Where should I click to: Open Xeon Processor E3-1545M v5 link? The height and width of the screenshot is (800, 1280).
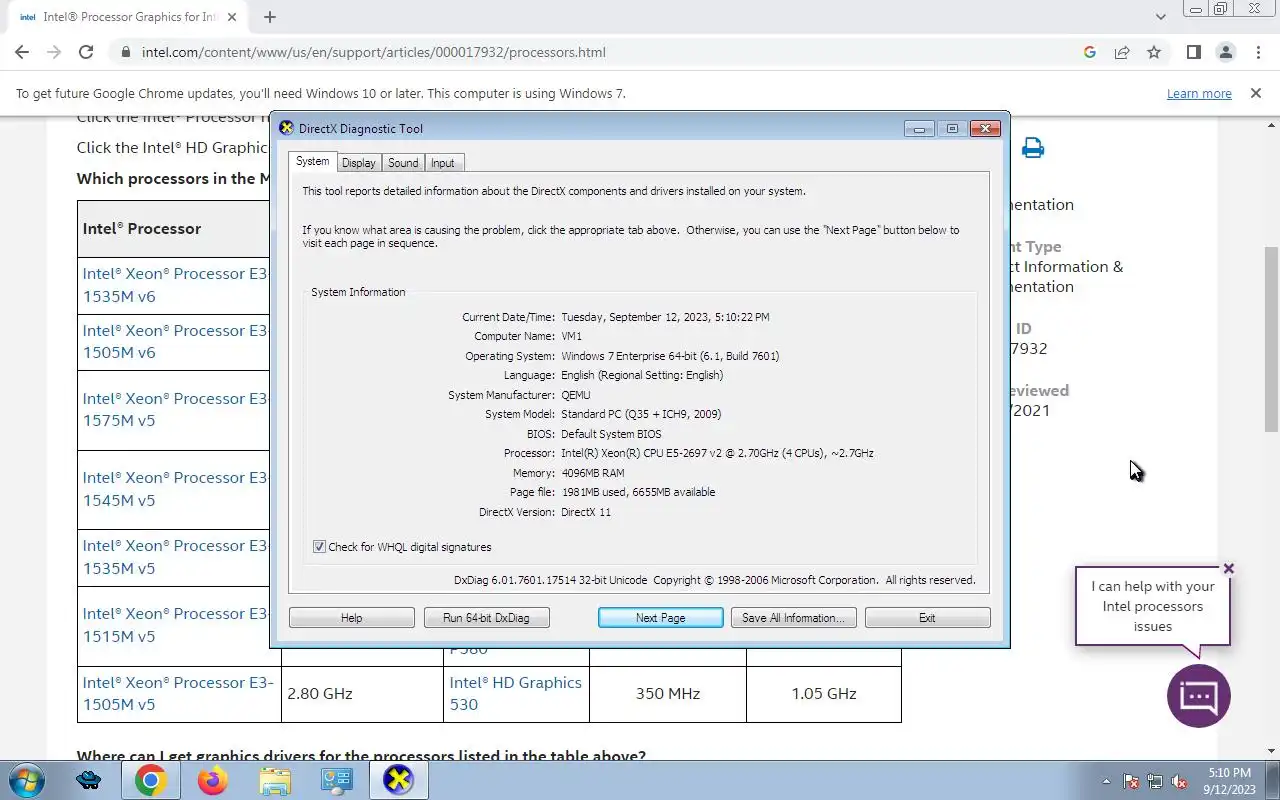pyautogui.click(x=176, y=489)
